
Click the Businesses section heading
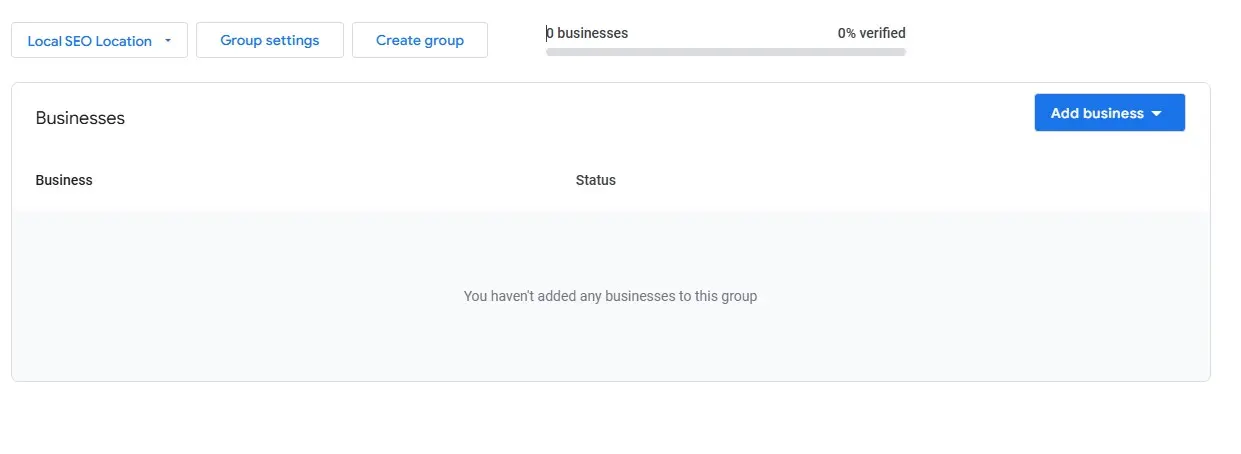tap(80, 118)
